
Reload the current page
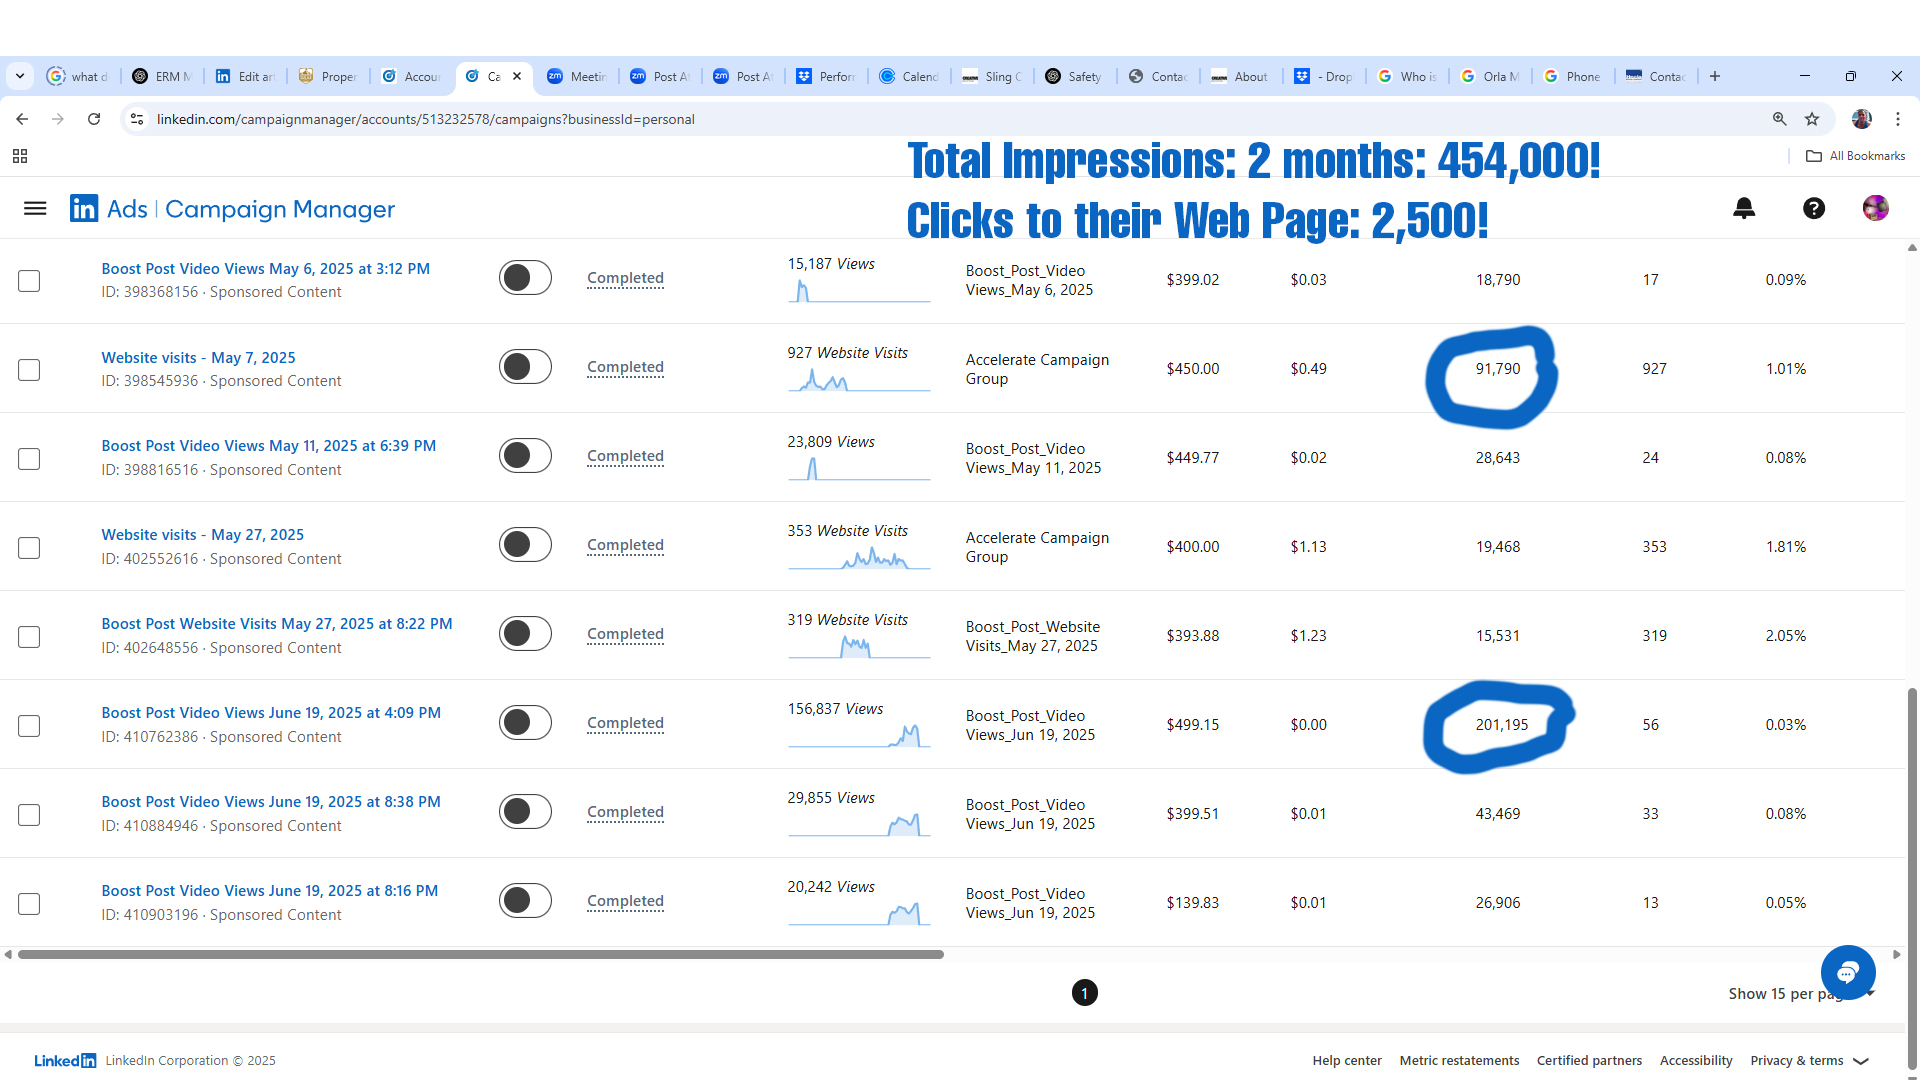[94, 119]
